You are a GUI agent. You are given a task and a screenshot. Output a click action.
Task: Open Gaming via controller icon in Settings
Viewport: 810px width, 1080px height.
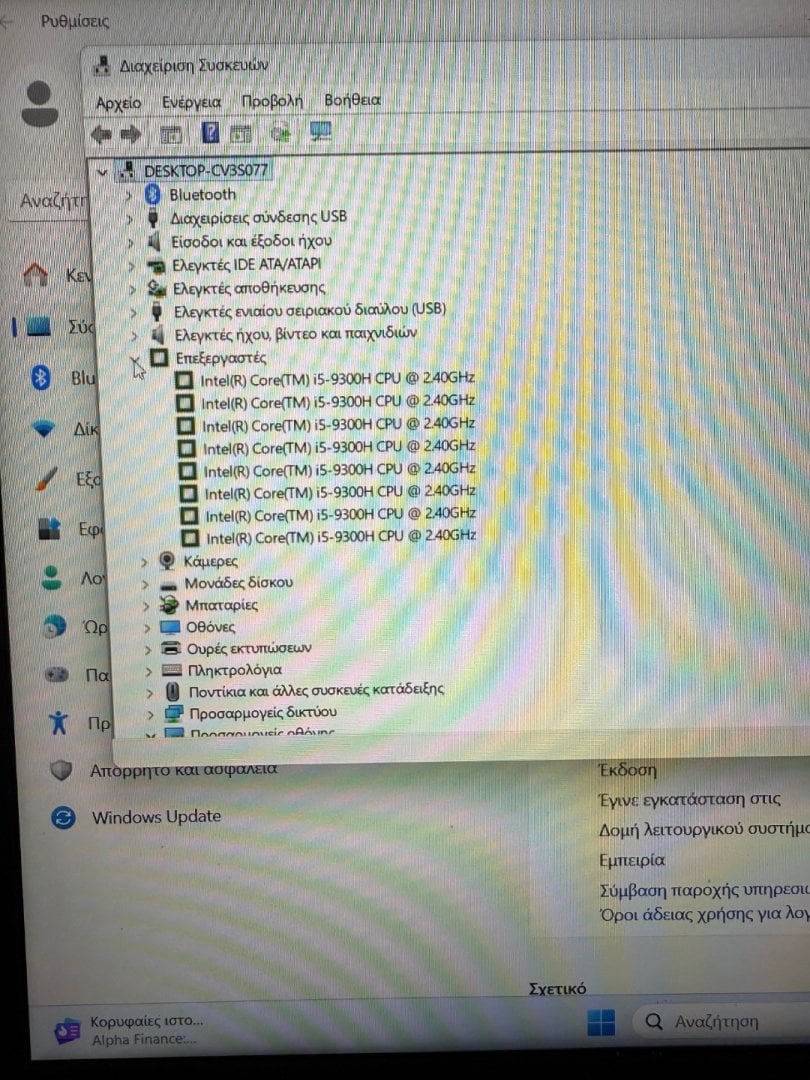(x=56, y=674)
